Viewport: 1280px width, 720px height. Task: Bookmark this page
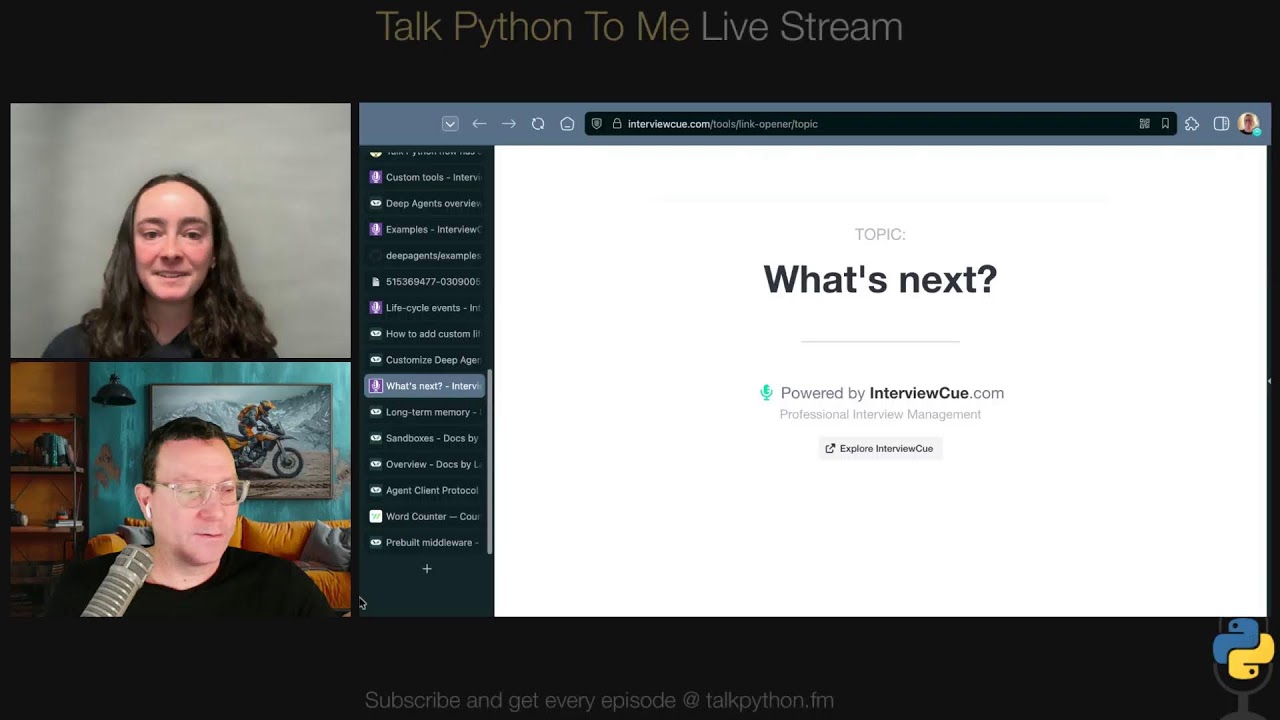(x=1165, y=124)
